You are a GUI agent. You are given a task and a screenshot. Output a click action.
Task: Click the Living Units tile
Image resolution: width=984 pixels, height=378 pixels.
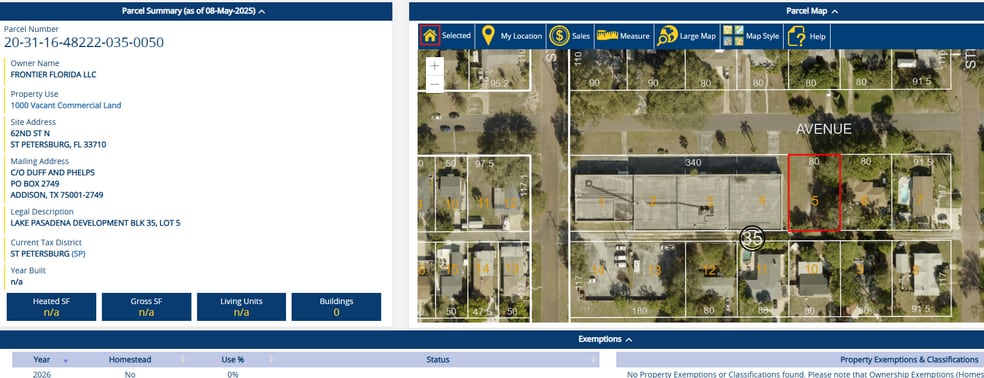[x=242, y=306]
